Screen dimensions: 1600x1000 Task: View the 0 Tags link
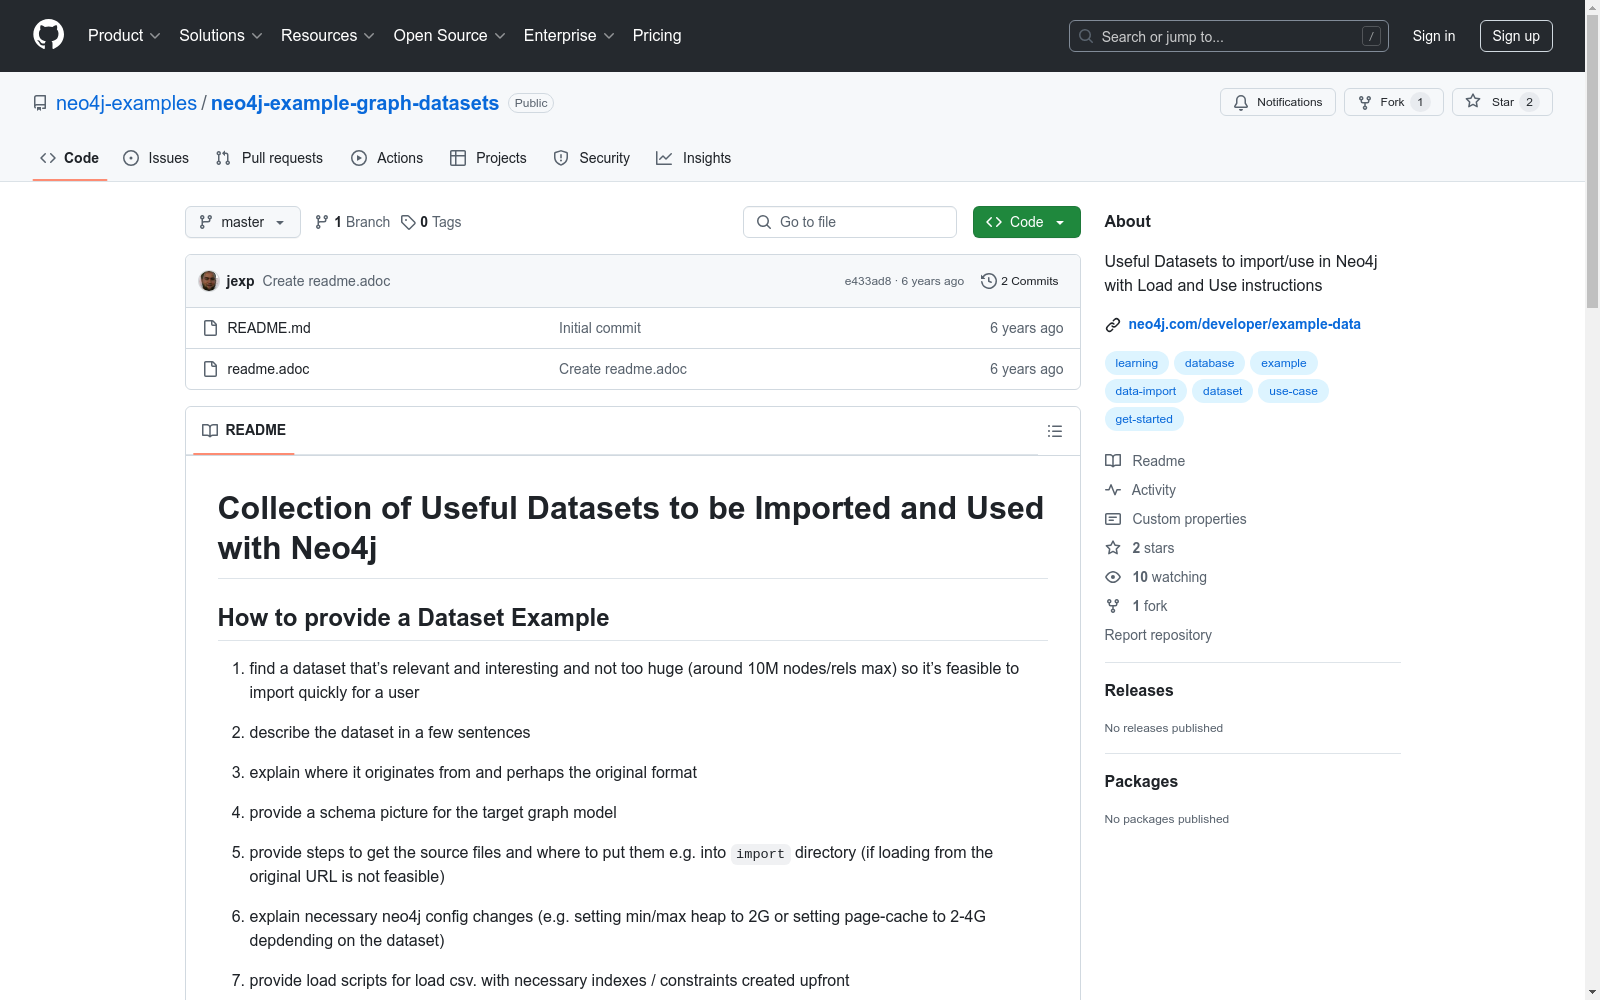[x=431, y=222]
